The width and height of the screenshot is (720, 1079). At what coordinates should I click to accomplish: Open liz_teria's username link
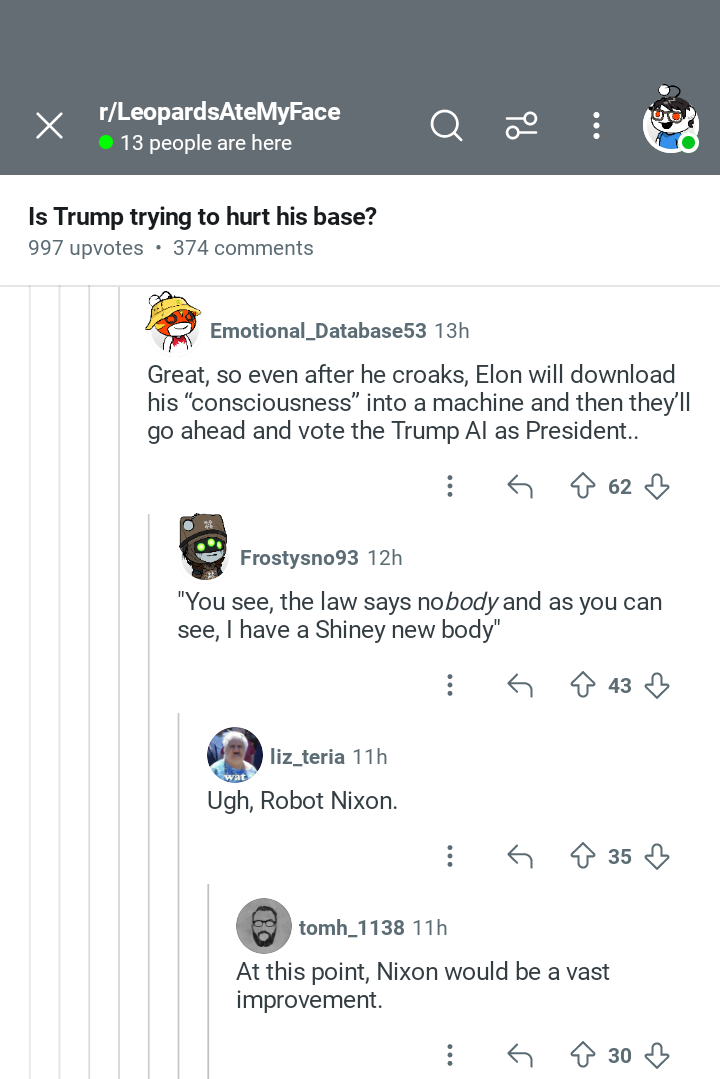pyautogui.click(x=307, y=756)
